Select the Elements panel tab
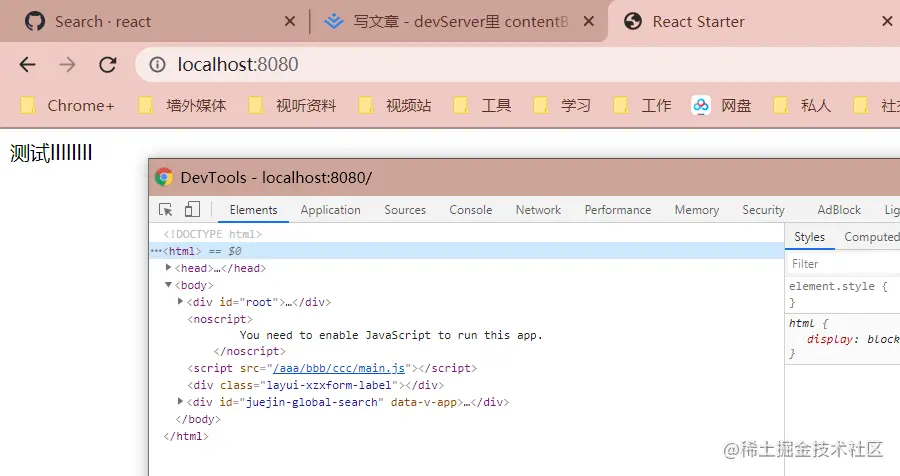The image size is (900, 476). 253,210
